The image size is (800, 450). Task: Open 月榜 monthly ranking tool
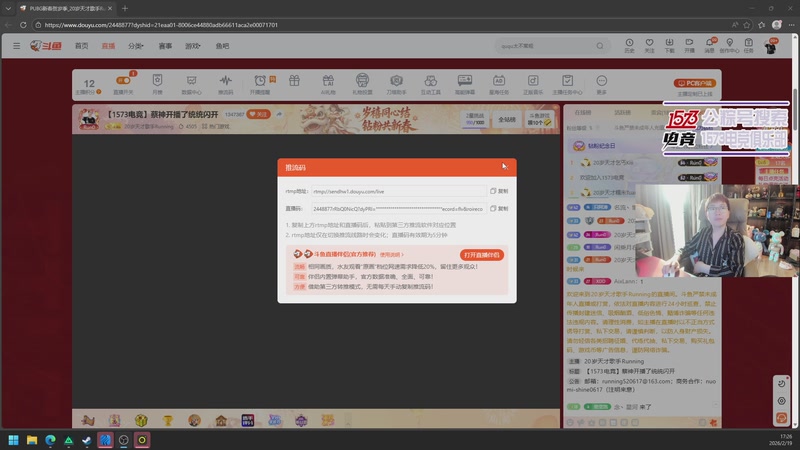point(157,84)
